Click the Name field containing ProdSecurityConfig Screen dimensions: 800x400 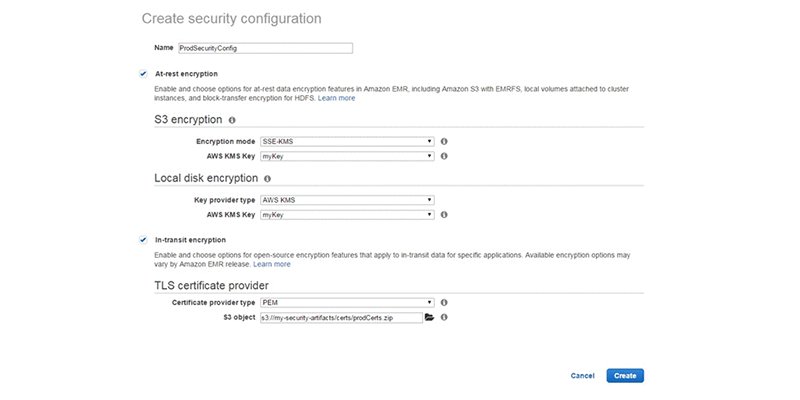coord(265,48)
